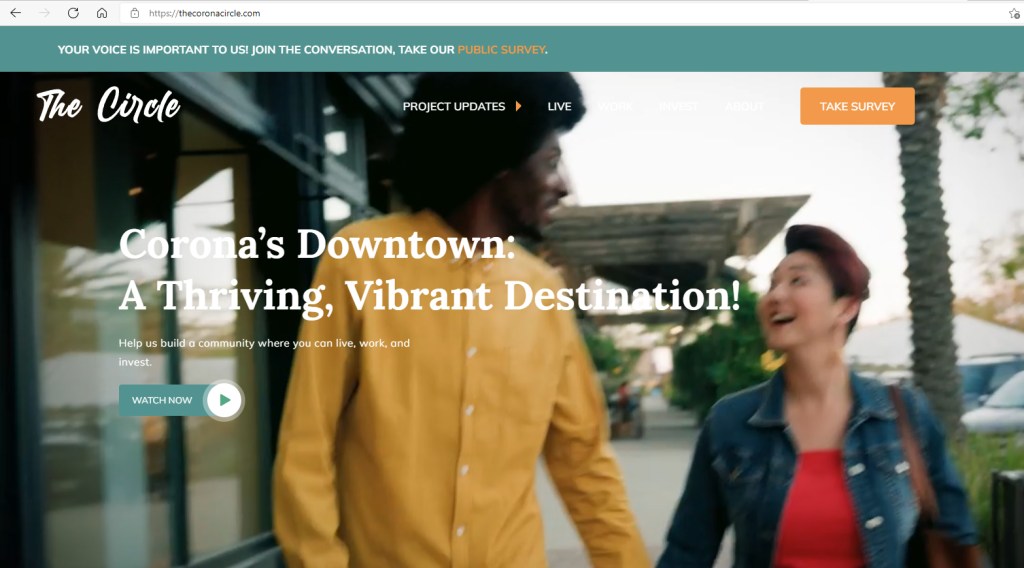Select the Work navigation item
Image resolution: width=1024 pixels, height=568 pixels.
point(615,106)
